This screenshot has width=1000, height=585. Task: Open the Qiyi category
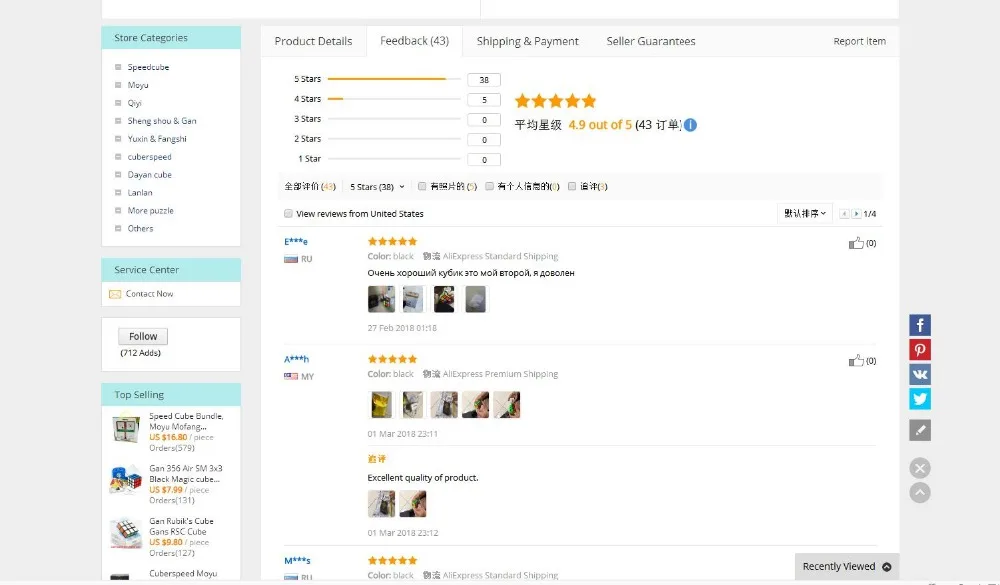point(135,103)
